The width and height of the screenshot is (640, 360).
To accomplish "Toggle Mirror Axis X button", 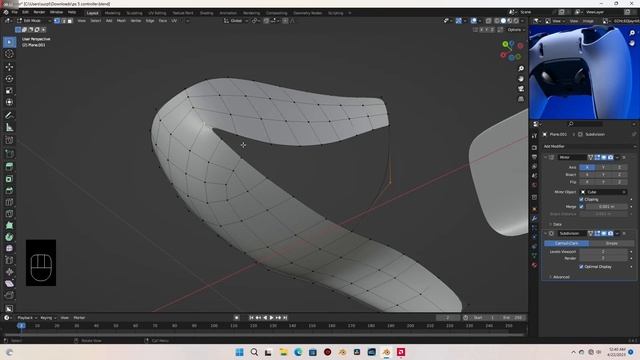I will [x=587, y=167].
